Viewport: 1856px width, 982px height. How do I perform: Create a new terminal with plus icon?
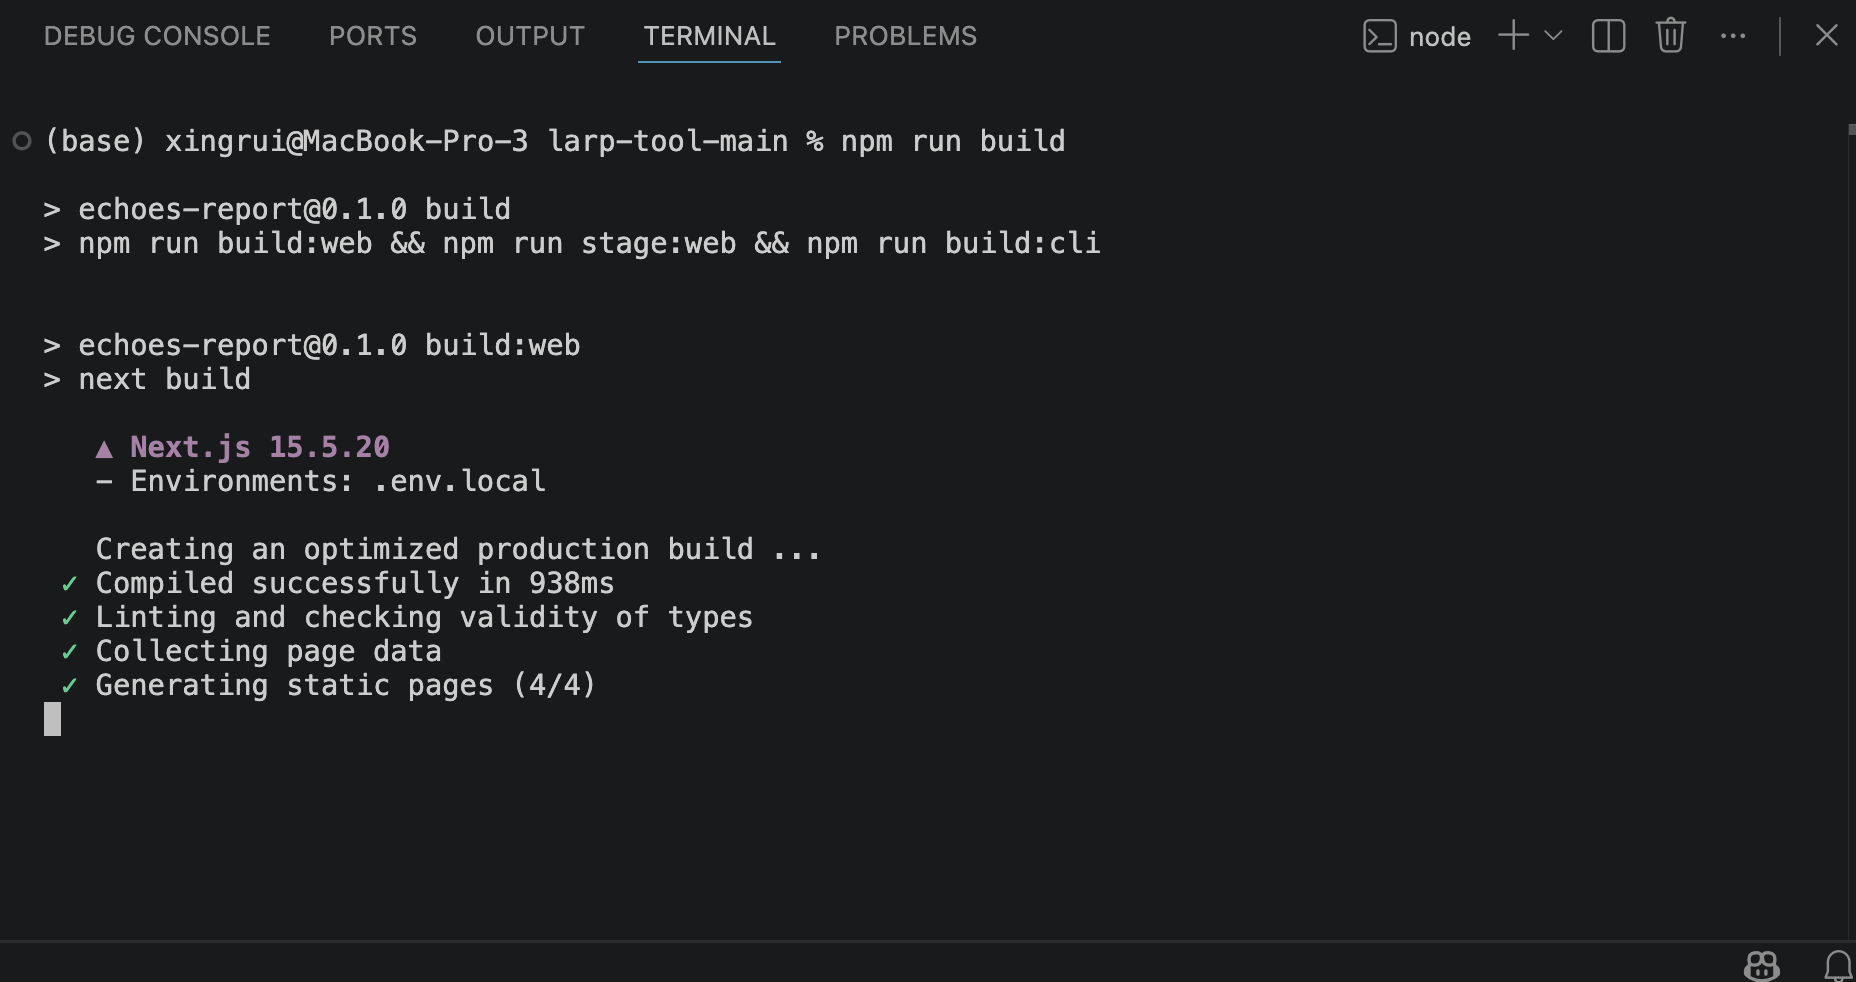1514,35
